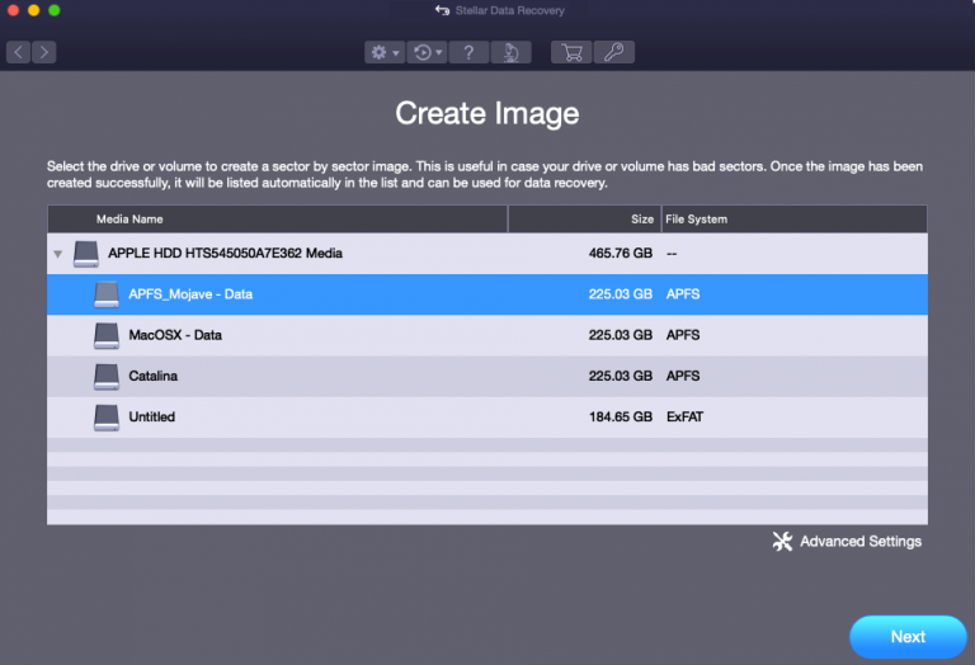Click the key activation icon
977x666 pixels.
point(614,53)
